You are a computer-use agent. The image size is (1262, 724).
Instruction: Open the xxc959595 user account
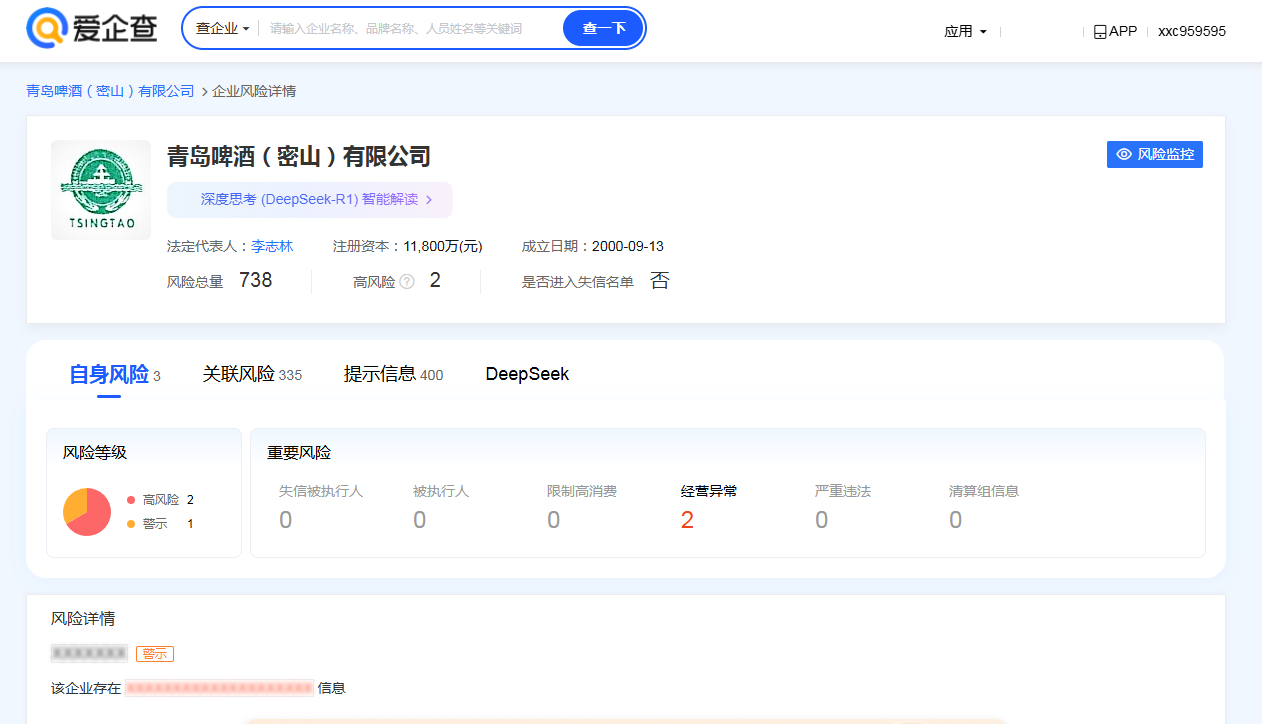[1191, 32]
